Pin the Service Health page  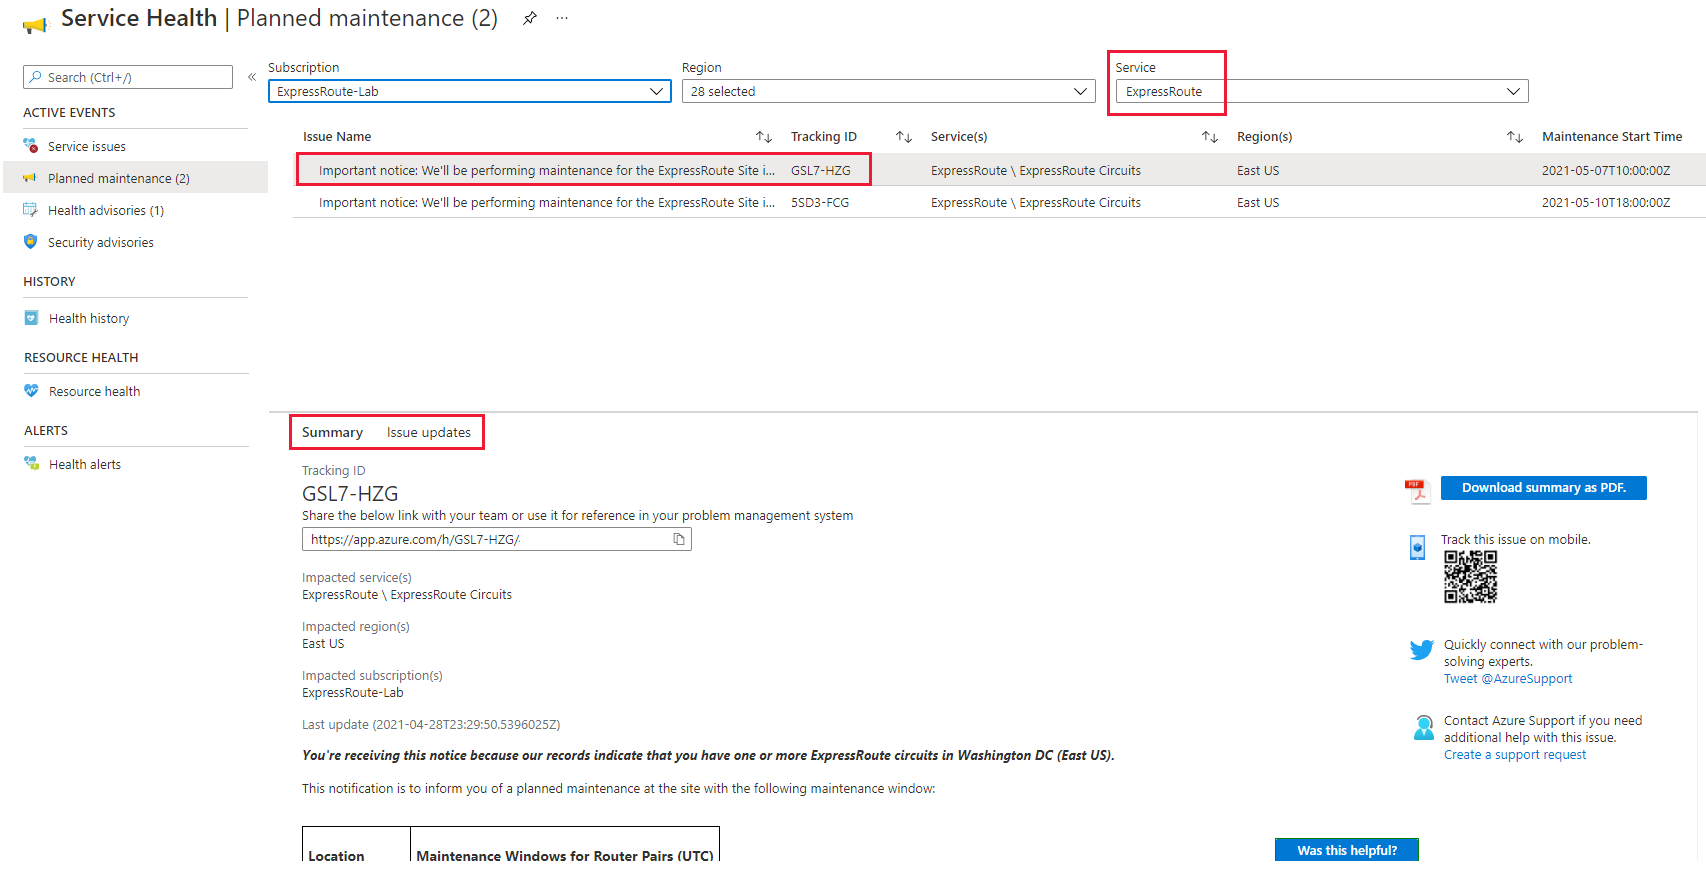(x=530, y=18)
